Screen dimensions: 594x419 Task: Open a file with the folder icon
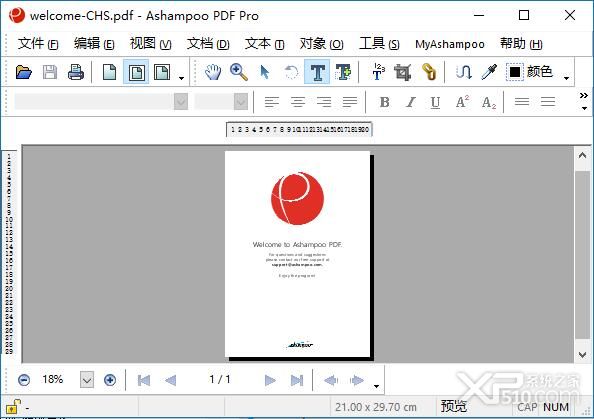[23, 72]
